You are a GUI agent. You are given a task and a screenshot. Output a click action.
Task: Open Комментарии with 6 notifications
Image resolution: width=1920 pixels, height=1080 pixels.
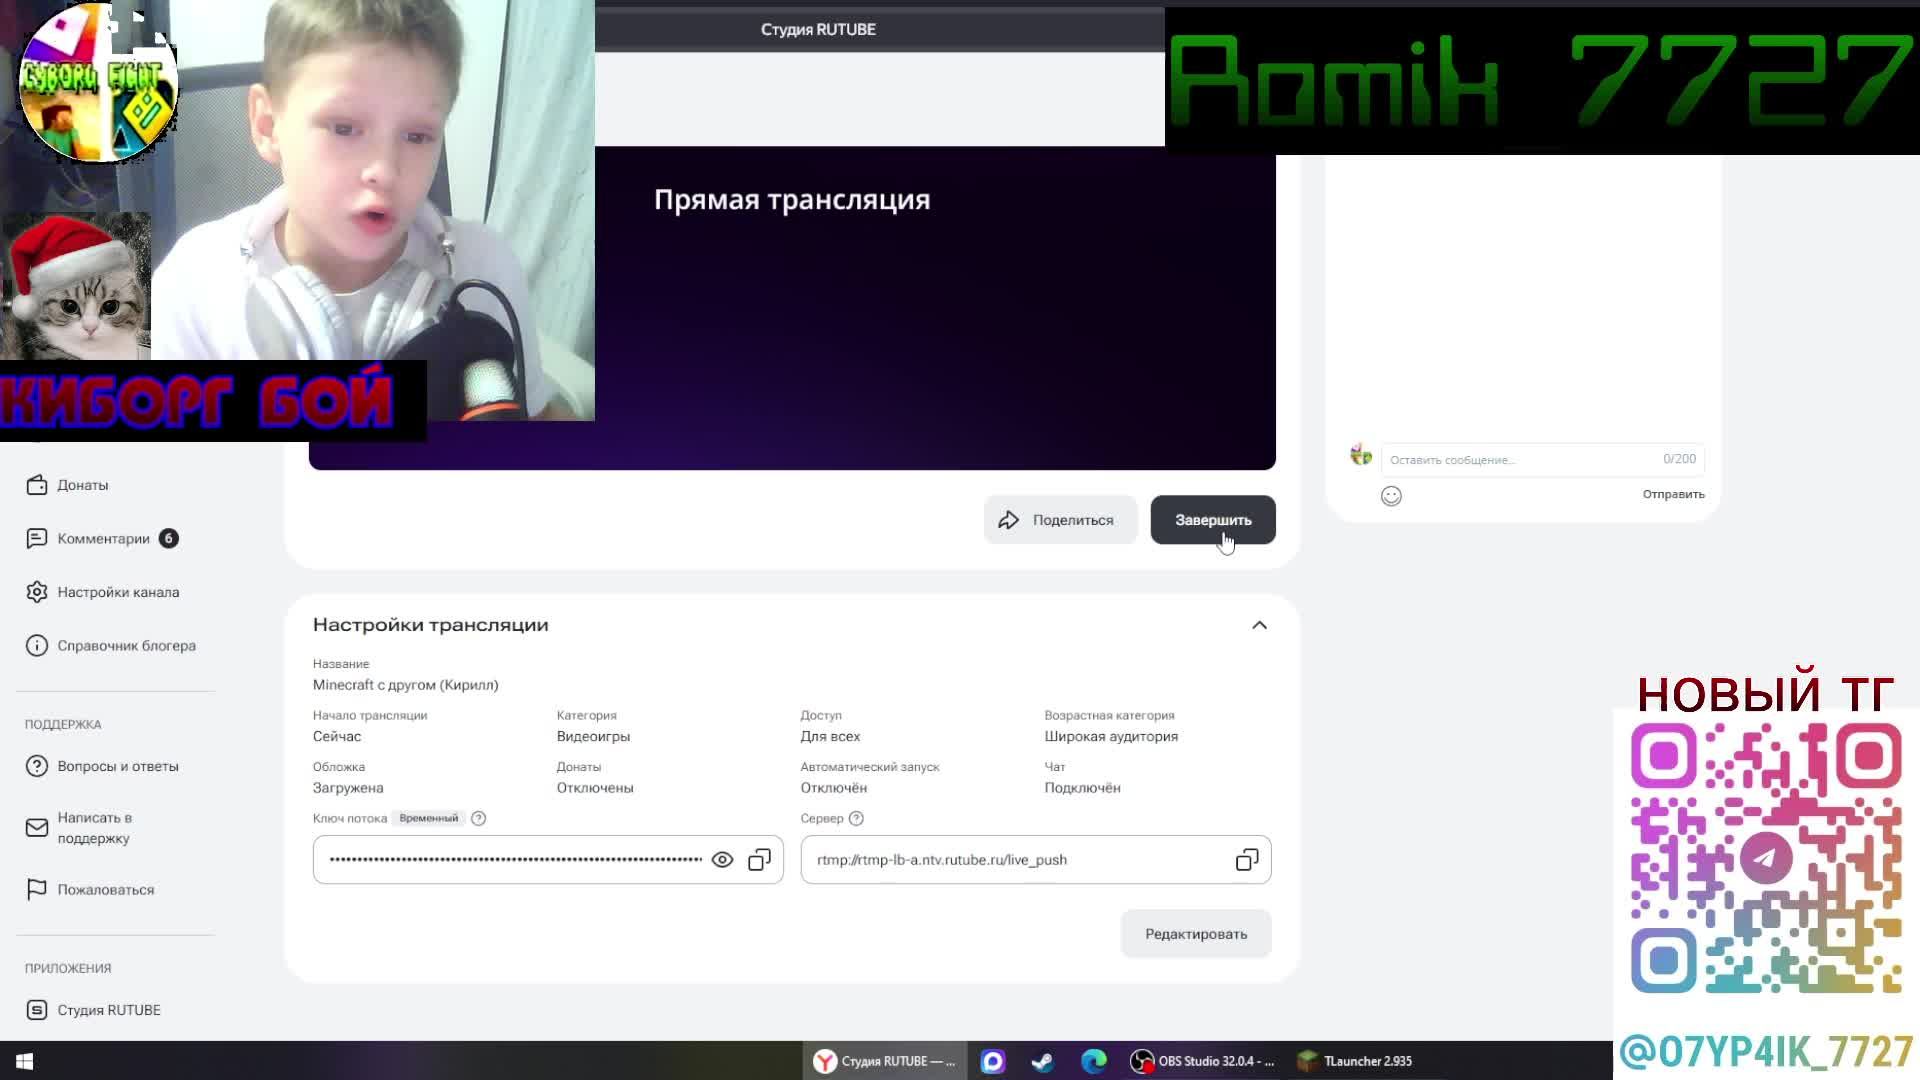click(x=104, y=538)
